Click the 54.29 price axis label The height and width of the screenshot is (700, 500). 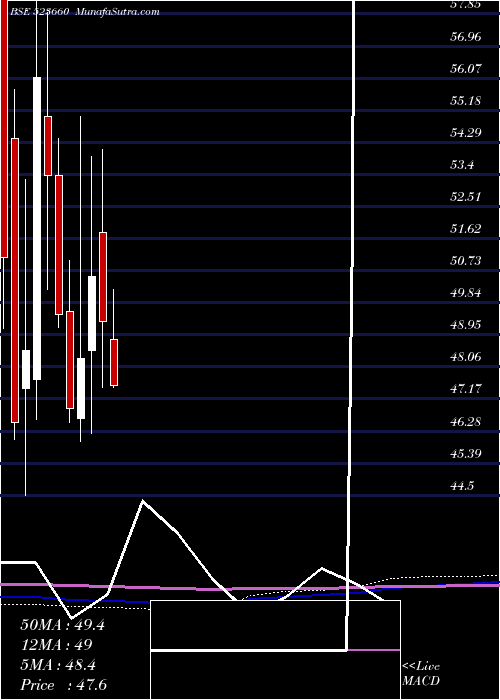tap(466, 133)
